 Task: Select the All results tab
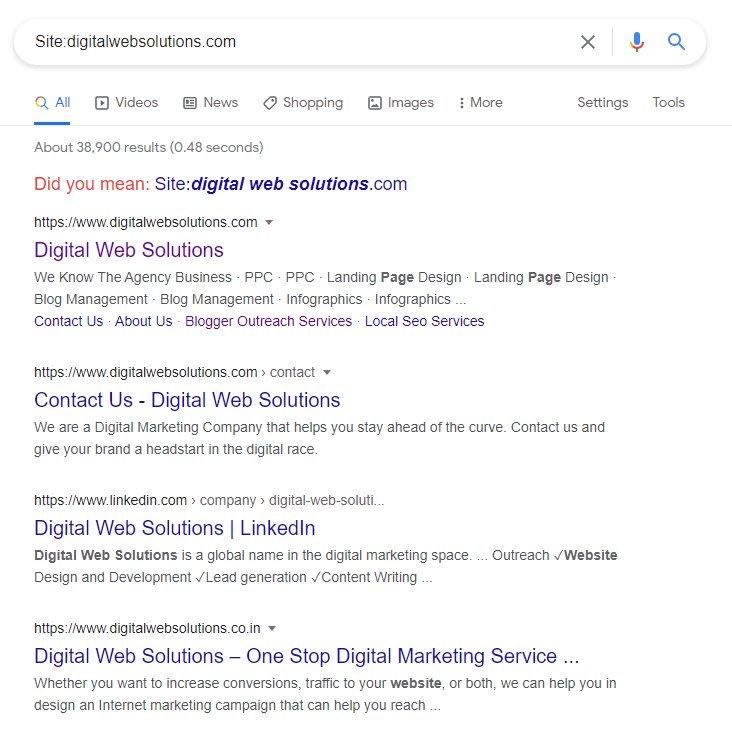point(52,102)
